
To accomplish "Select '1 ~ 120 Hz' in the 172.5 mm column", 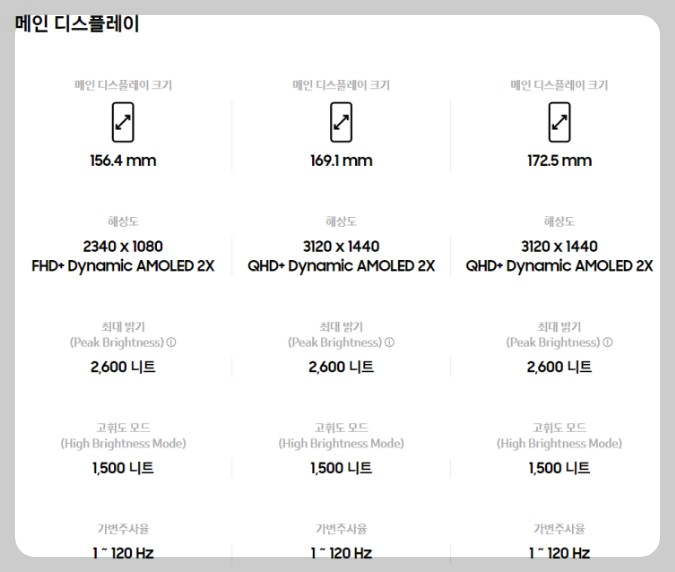I will tap(560, 553).
